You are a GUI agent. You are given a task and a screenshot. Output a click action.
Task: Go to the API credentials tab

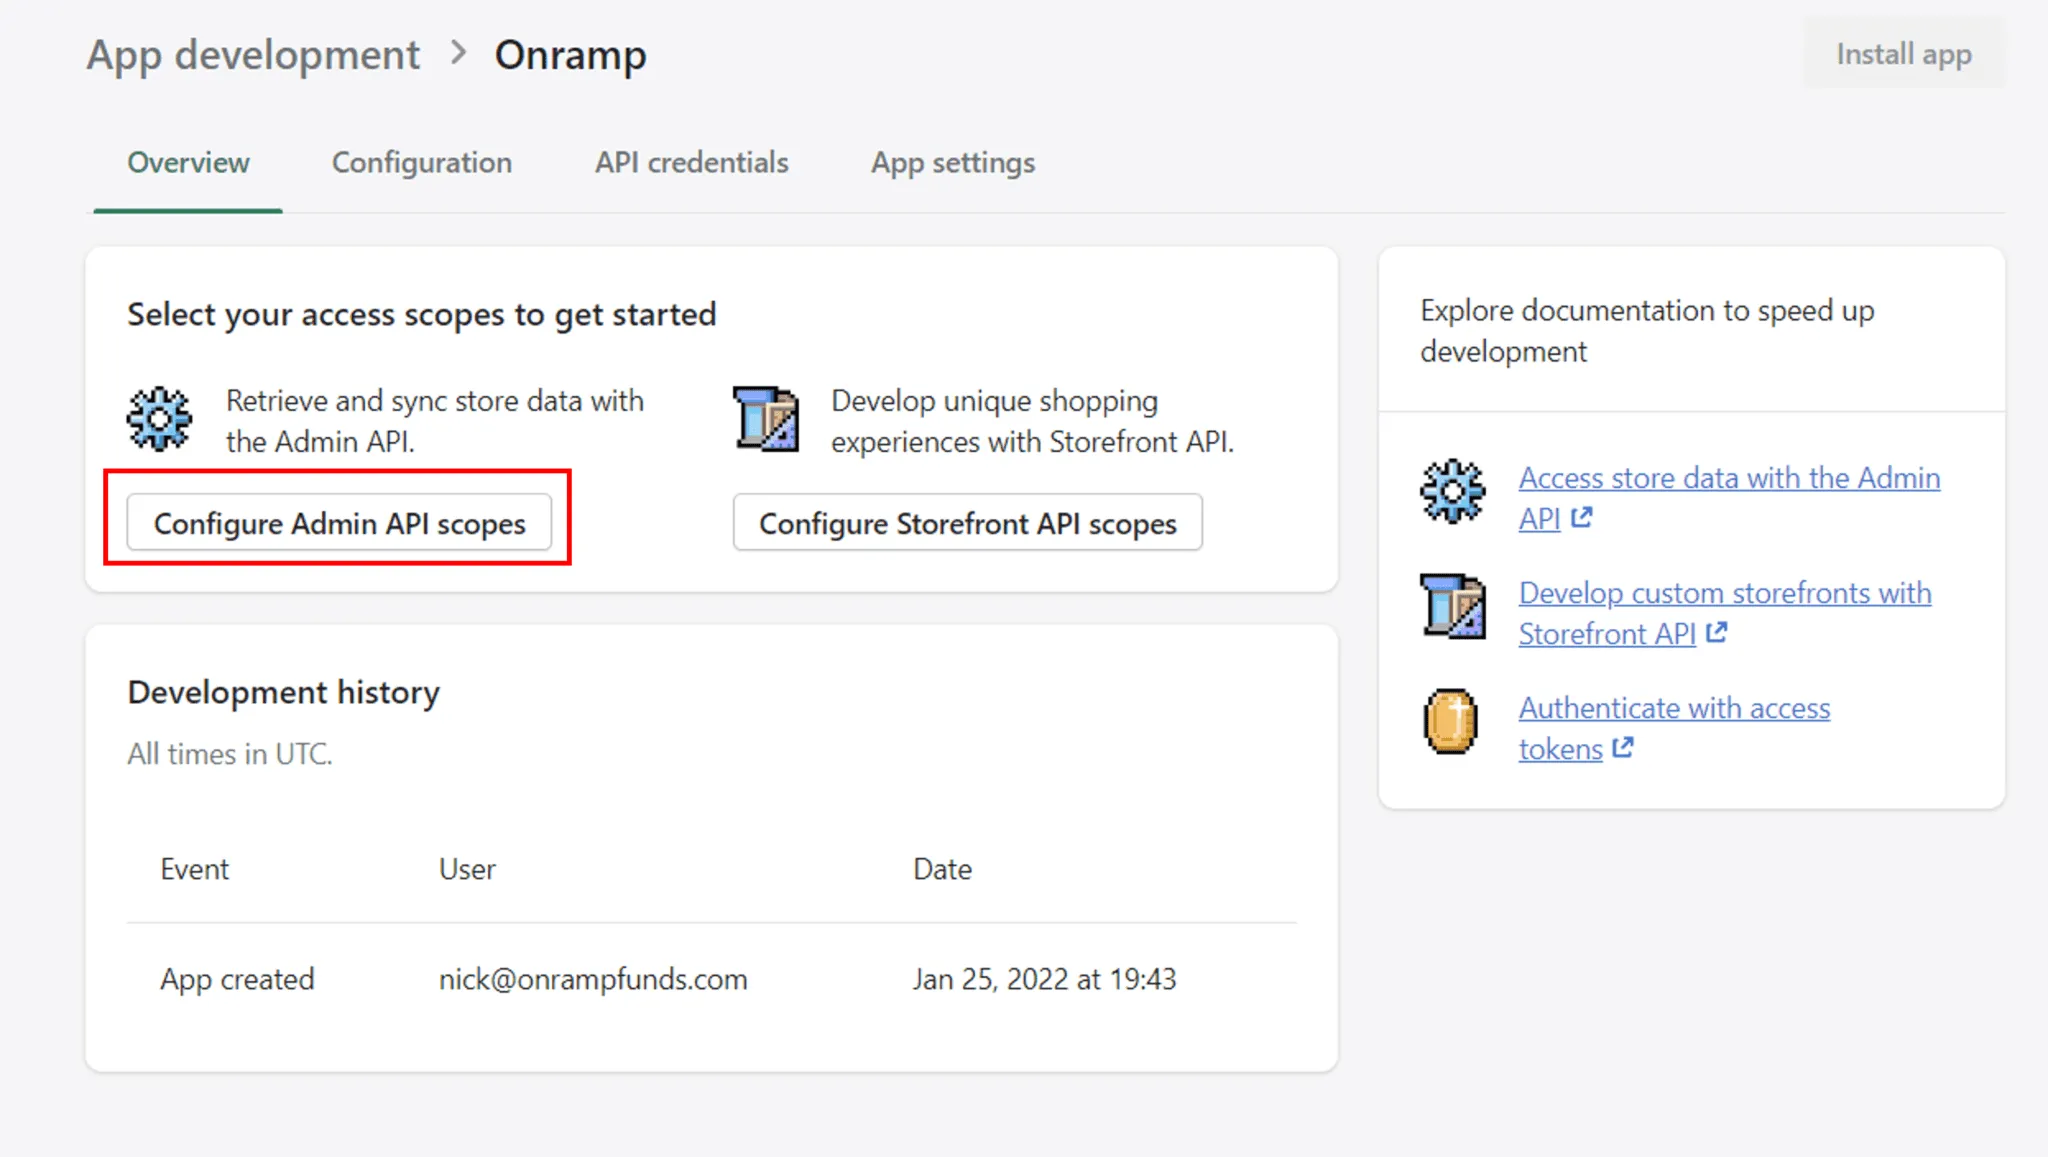coord(692,162)
